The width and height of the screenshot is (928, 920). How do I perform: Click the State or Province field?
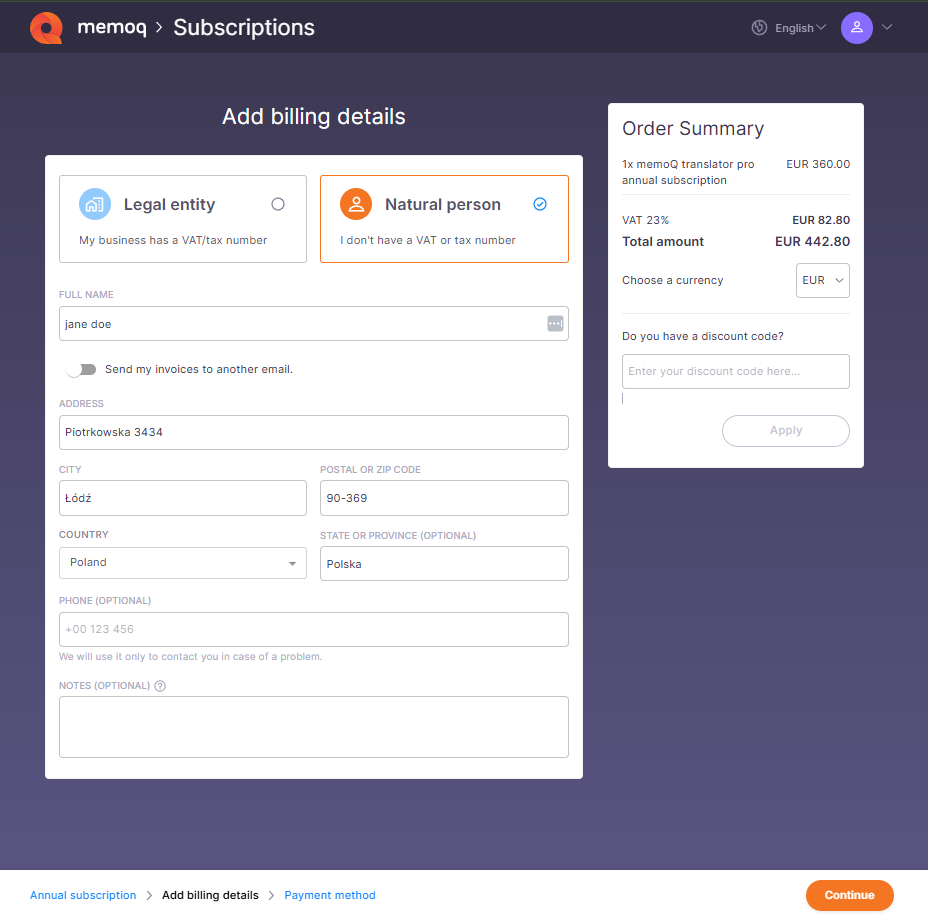coord(444,564)
